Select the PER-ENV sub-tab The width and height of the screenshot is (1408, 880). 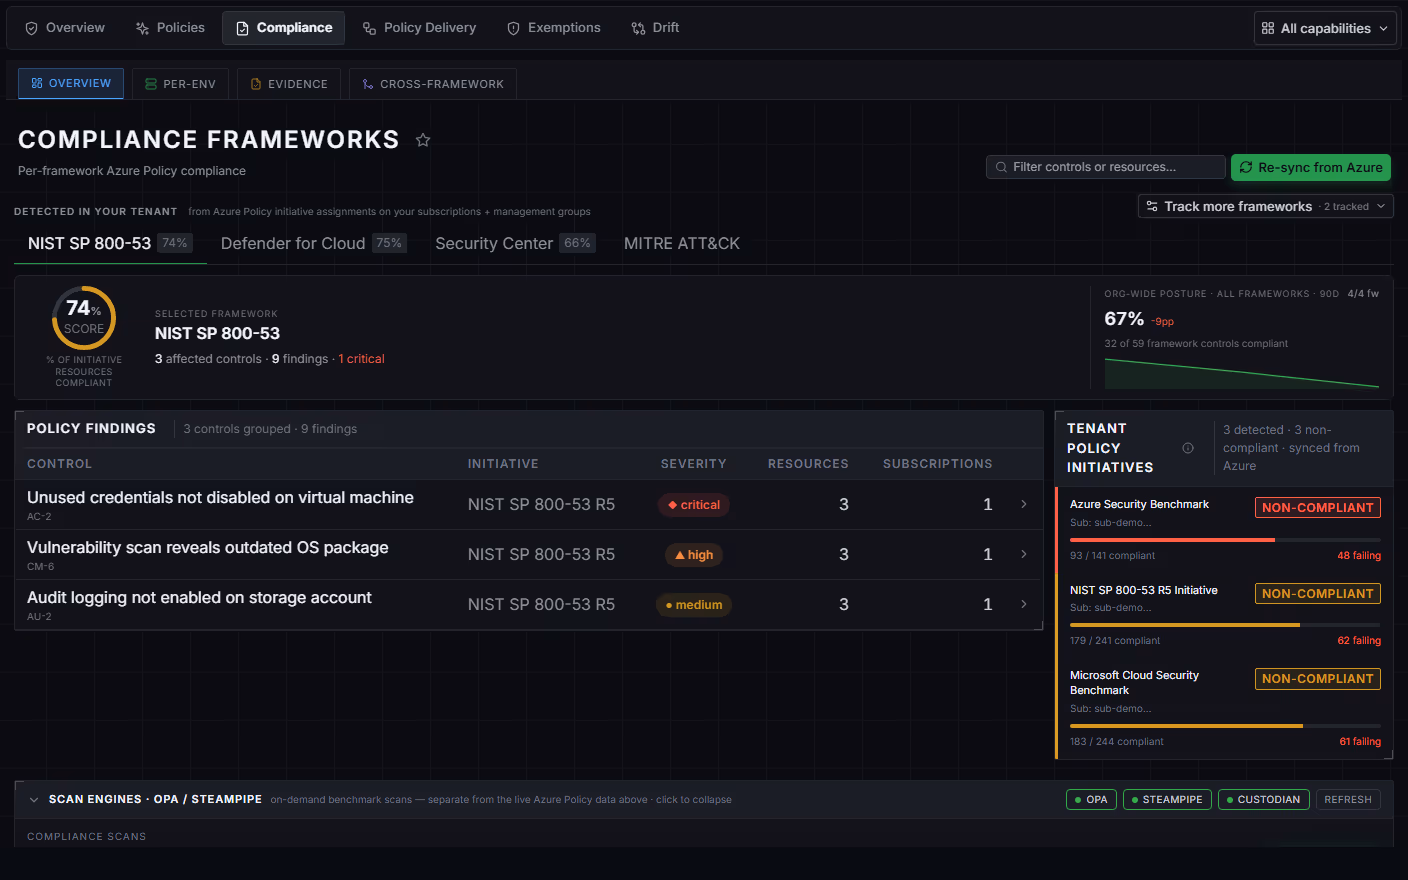pyautogui.click(x=180, y=84)
